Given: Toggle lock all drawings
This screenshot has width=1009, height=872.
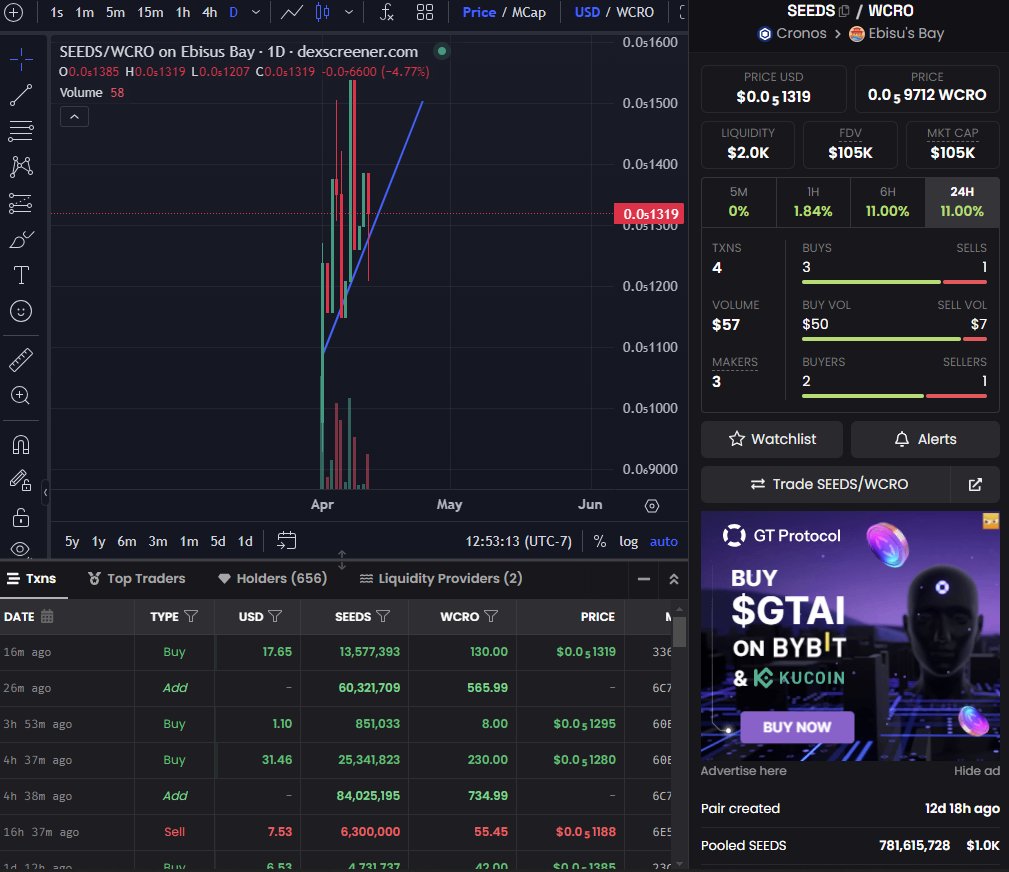Looking at the screenshot, I should [x=21, y=517].
